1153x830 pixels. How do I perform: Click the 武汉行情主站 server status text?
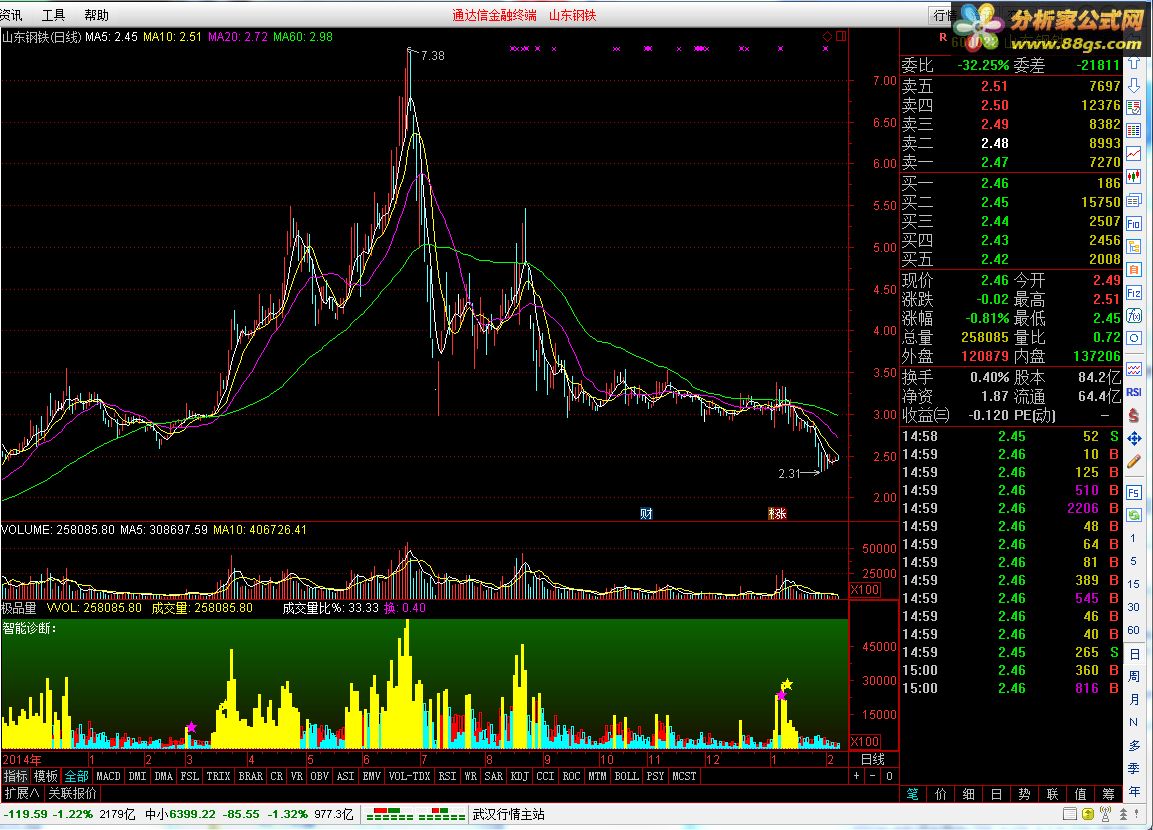click(x=509, y=814)
